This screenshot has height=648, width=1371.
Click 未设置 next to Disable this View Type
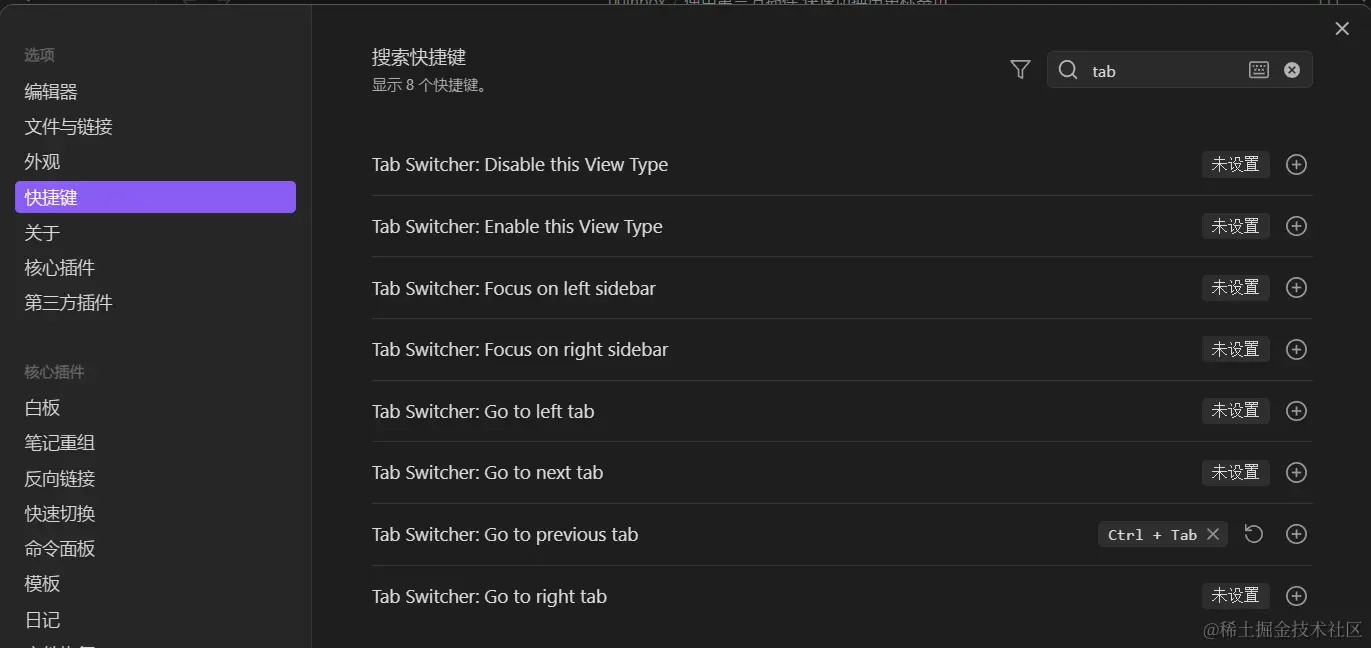pyautogui.click(x=1235, y=164)
